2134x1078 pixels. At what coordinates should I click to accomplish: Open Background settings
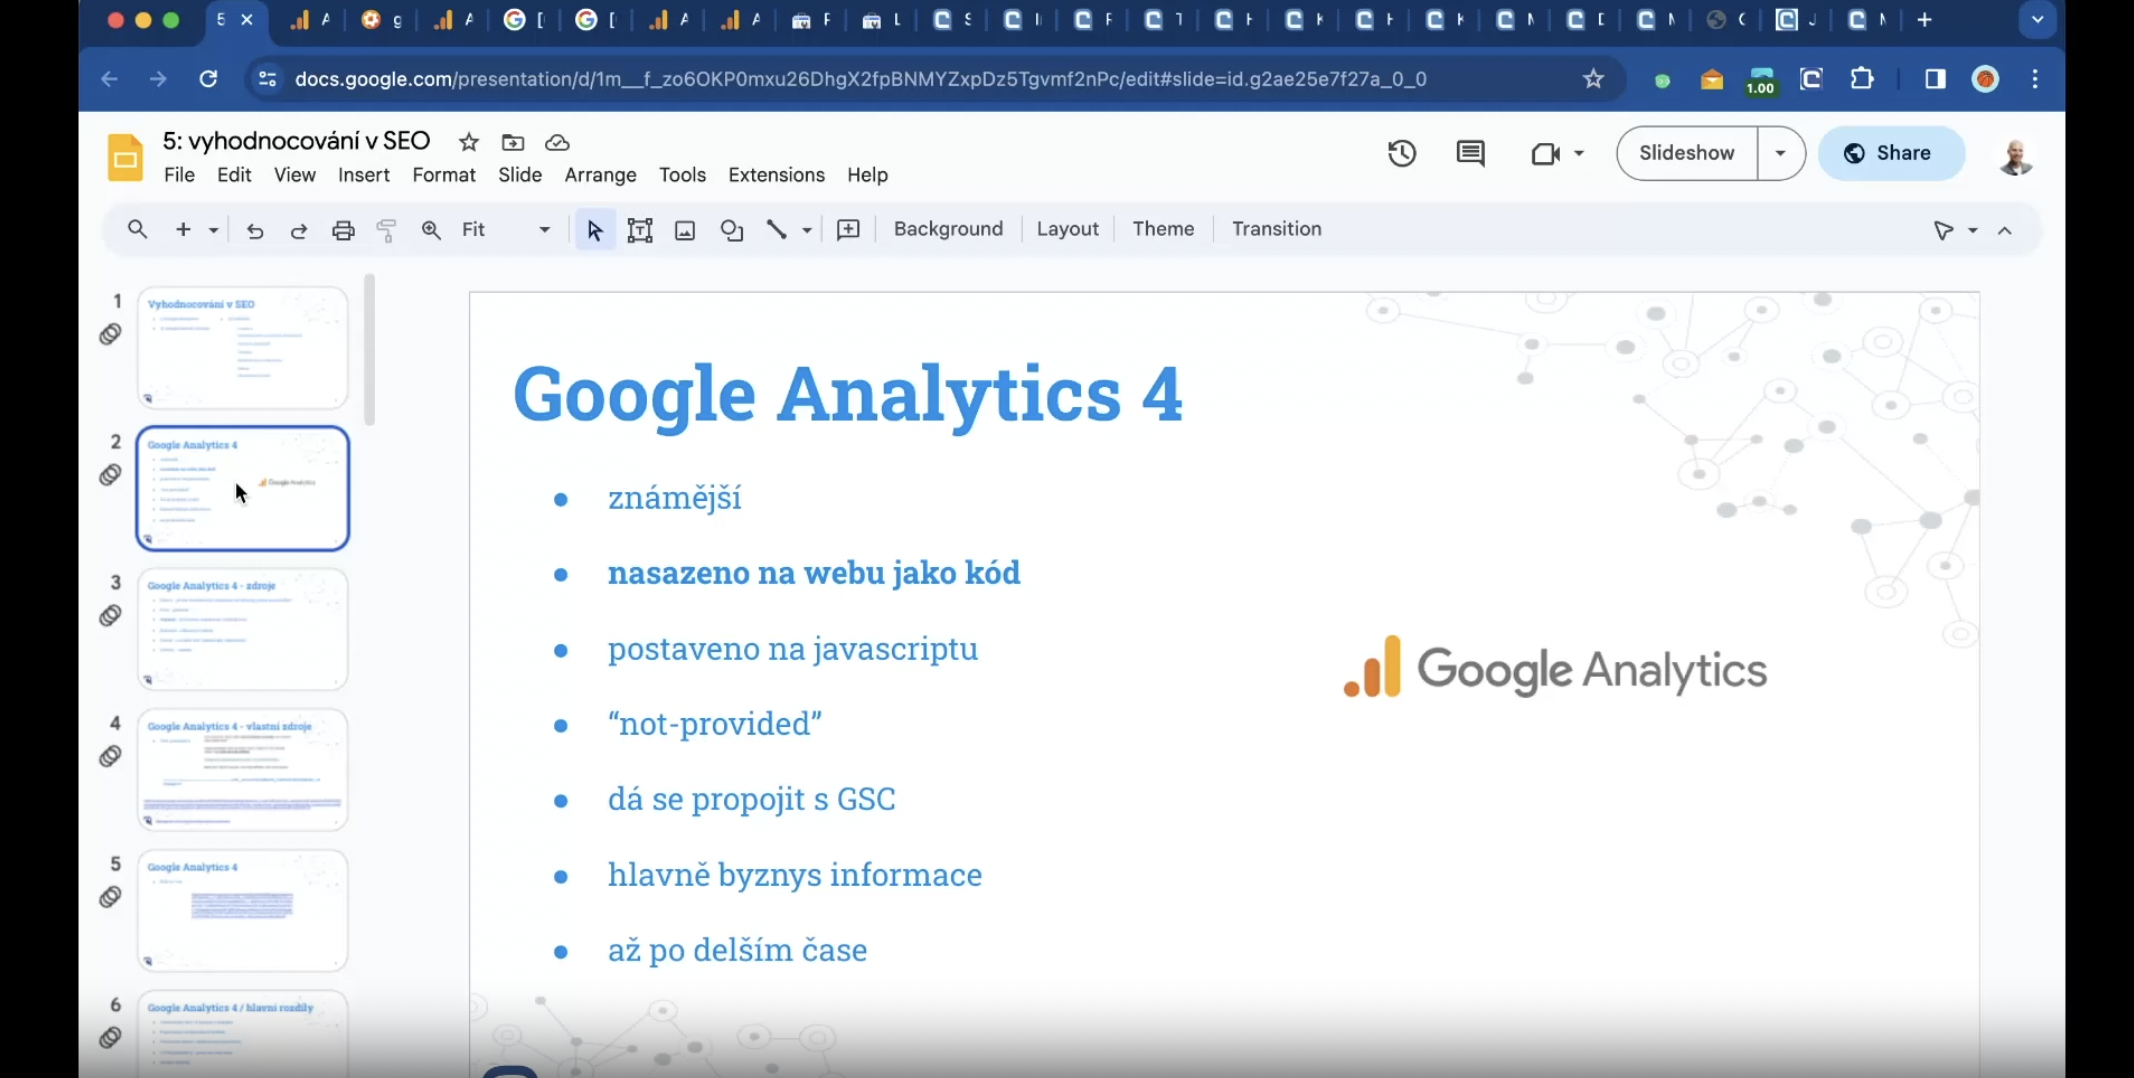click(948, 229)
